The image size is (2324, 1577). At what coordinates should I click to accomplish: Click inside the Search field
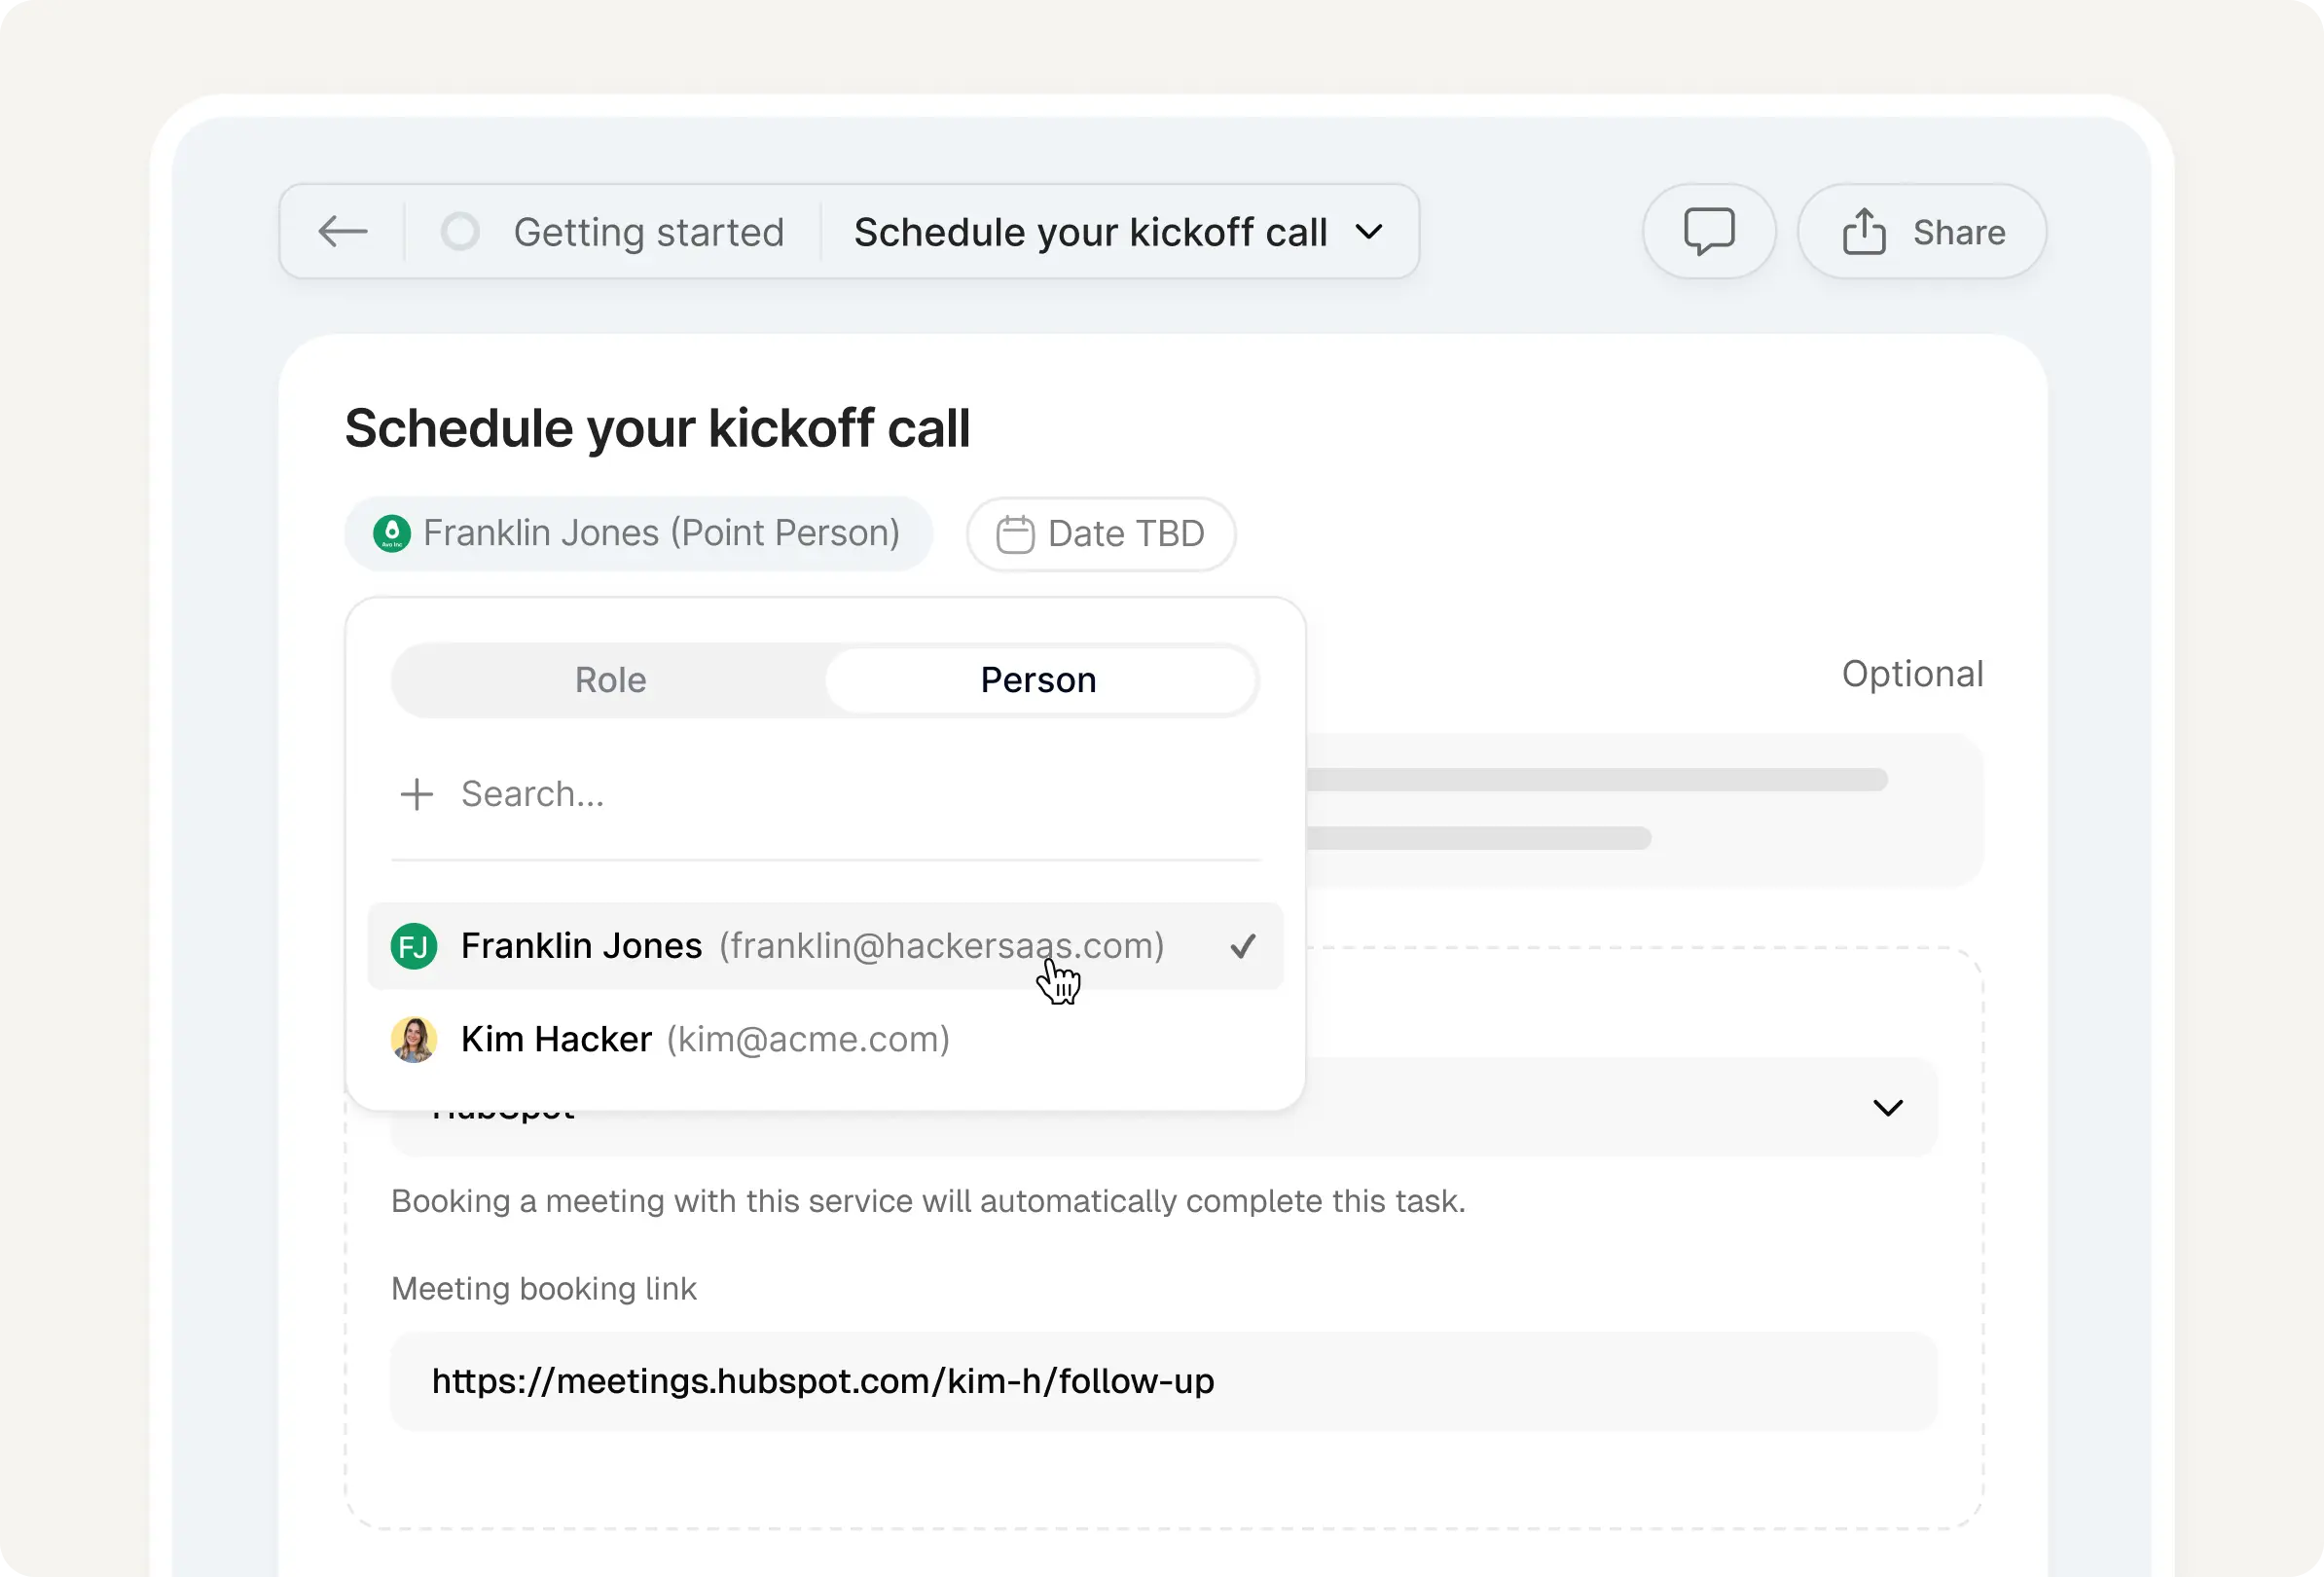tap(533, 794)
